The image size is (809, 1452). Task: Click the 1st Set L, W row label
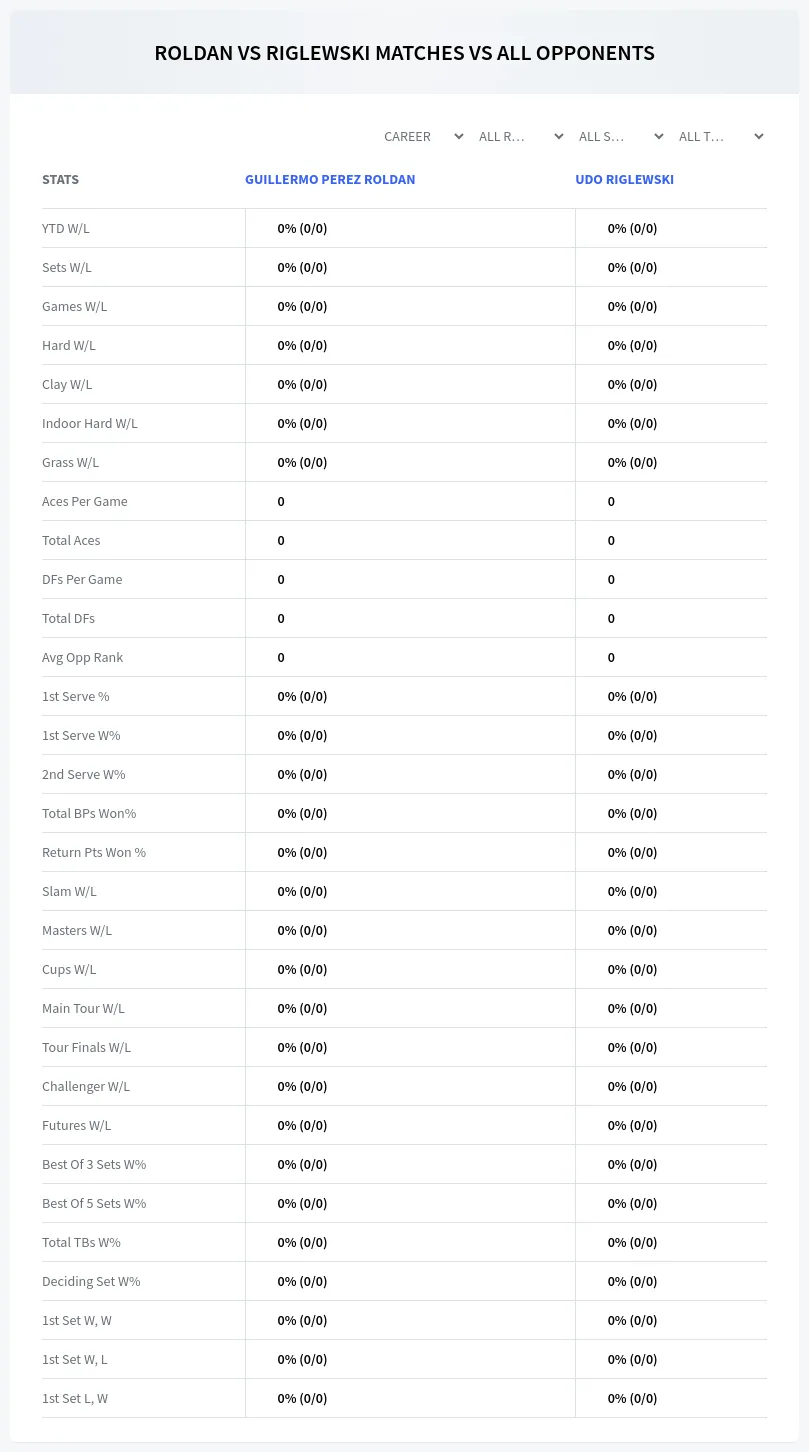click(75, 1398)
